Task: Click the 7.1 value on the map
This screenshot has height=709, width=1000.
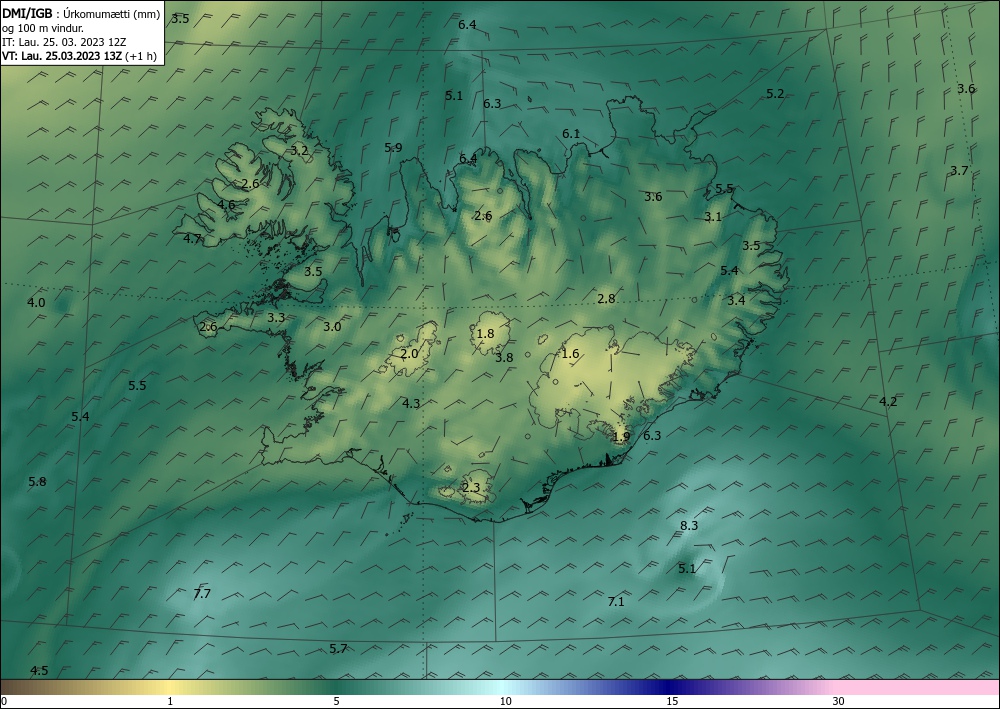Action: pyautogui.click(x=615, y=602)
